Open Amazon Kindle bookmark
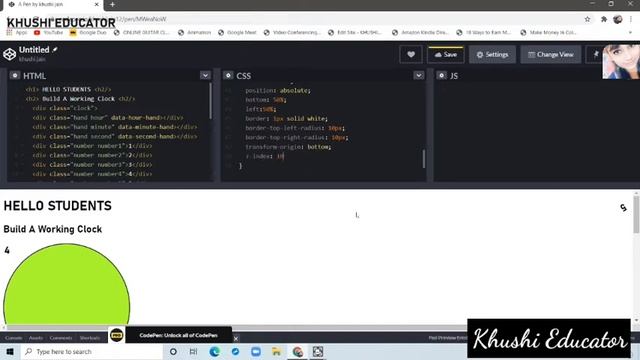640x360 pixels. coord(420,32)
